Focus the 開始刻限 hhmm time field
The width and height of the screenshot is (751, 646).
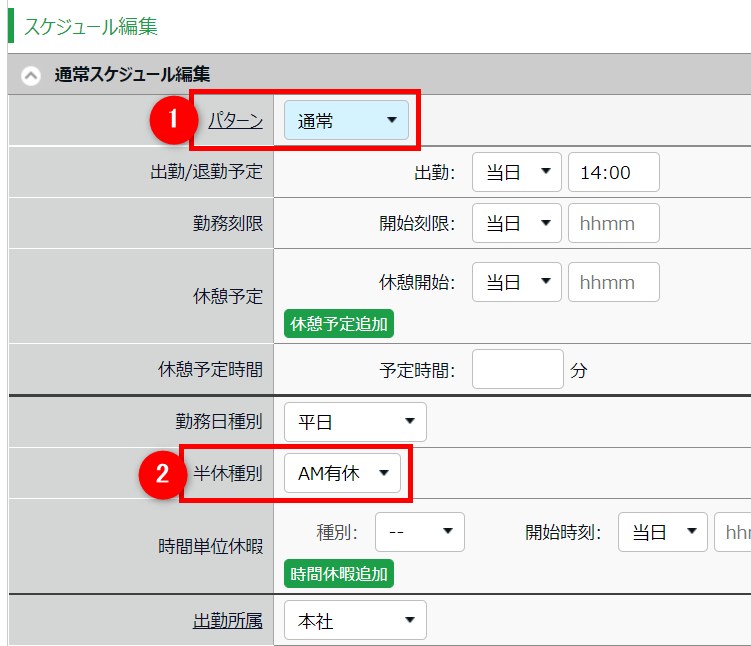pyautogui.click(x=613, y=223)
